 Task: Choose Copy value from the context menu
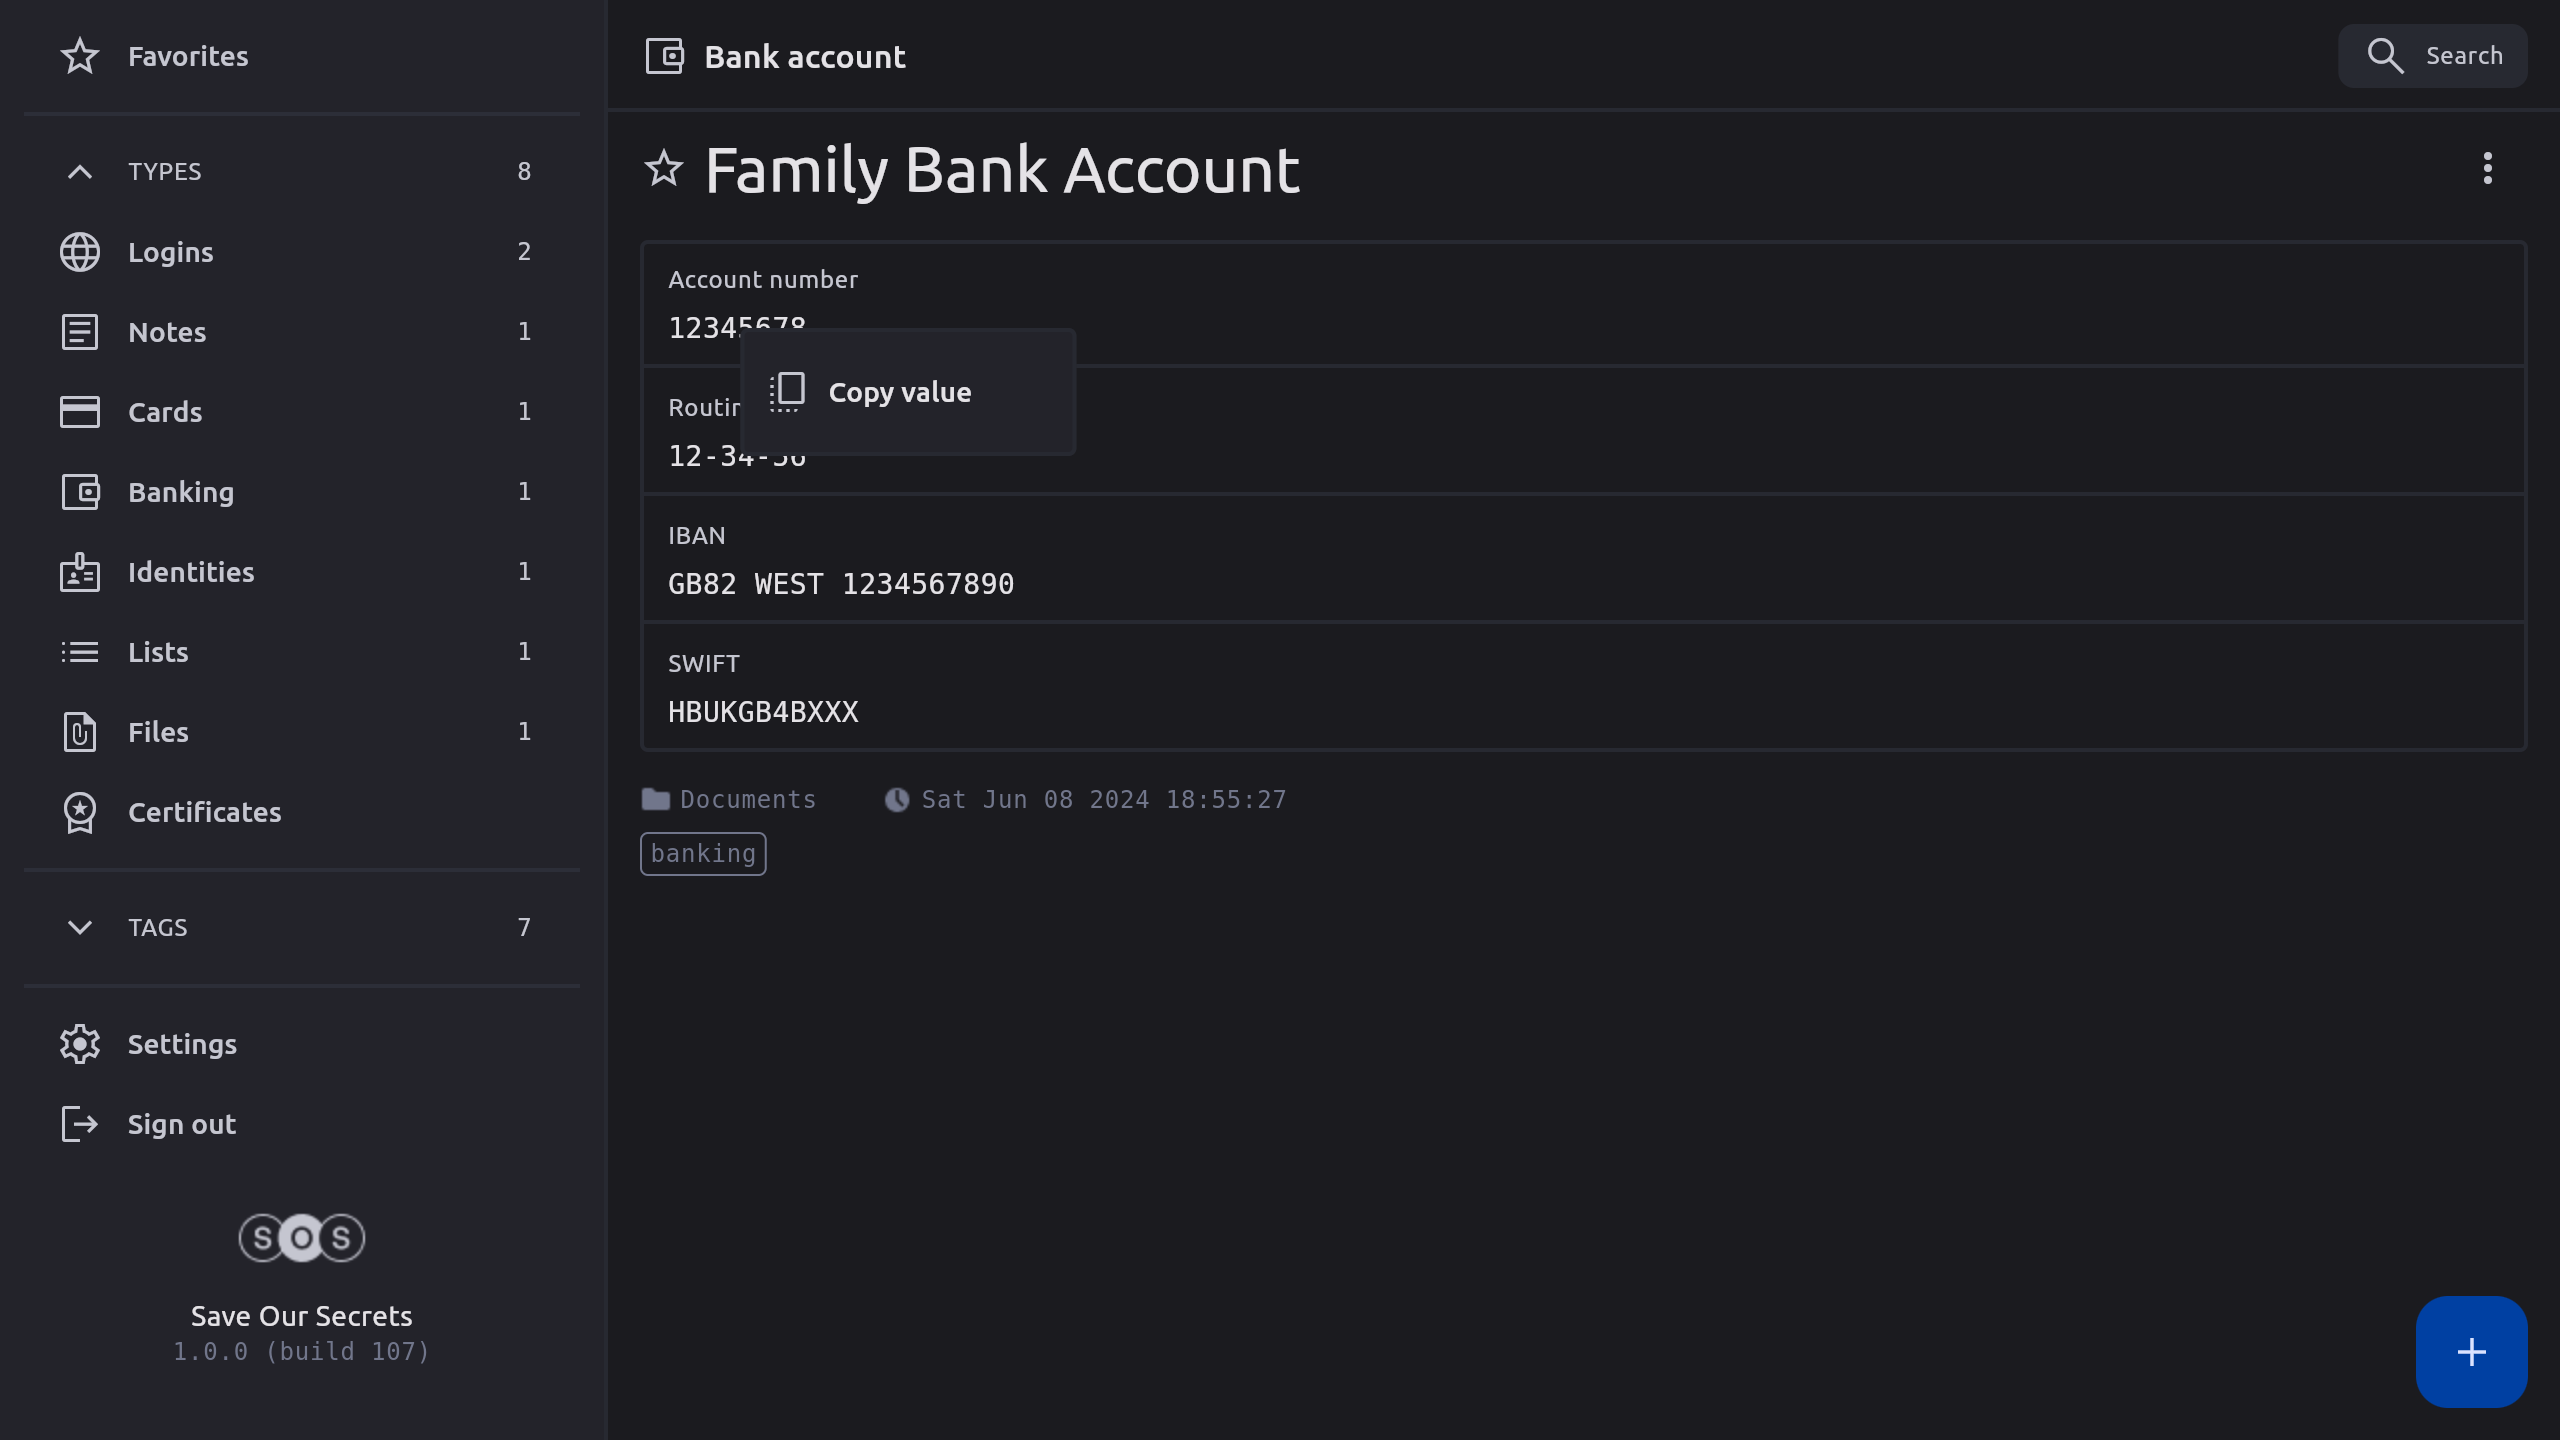(x=898, y=392)
